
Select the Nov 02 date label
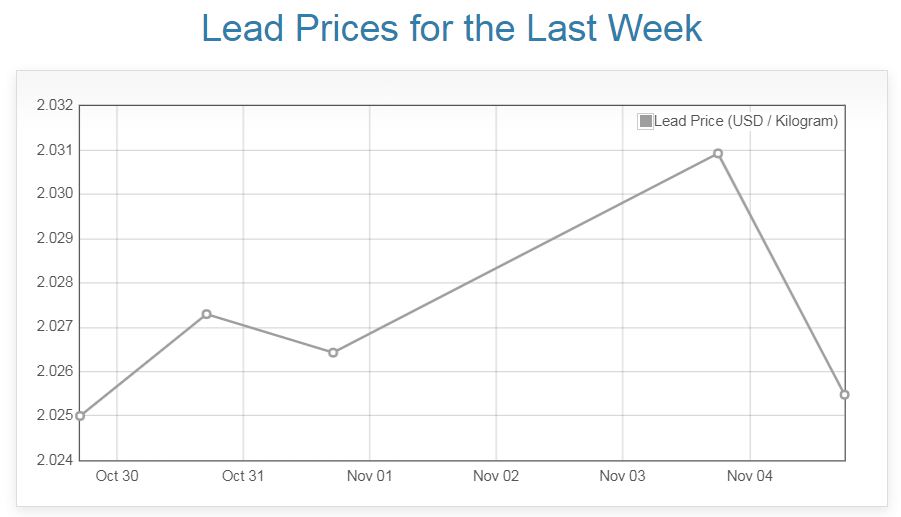pyautogui.click(x=496, y=477)
